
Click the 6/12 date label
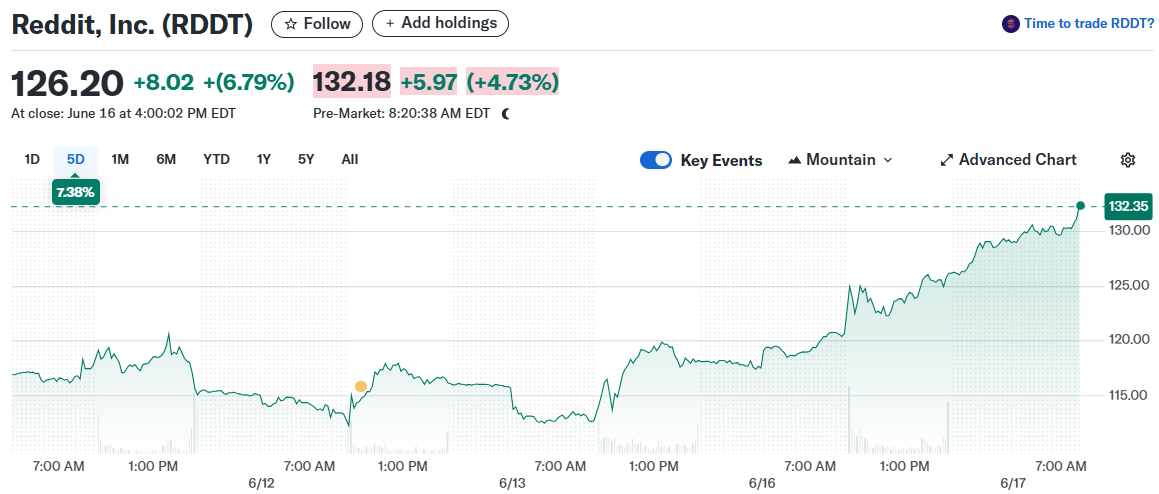[x=262, y=483]
